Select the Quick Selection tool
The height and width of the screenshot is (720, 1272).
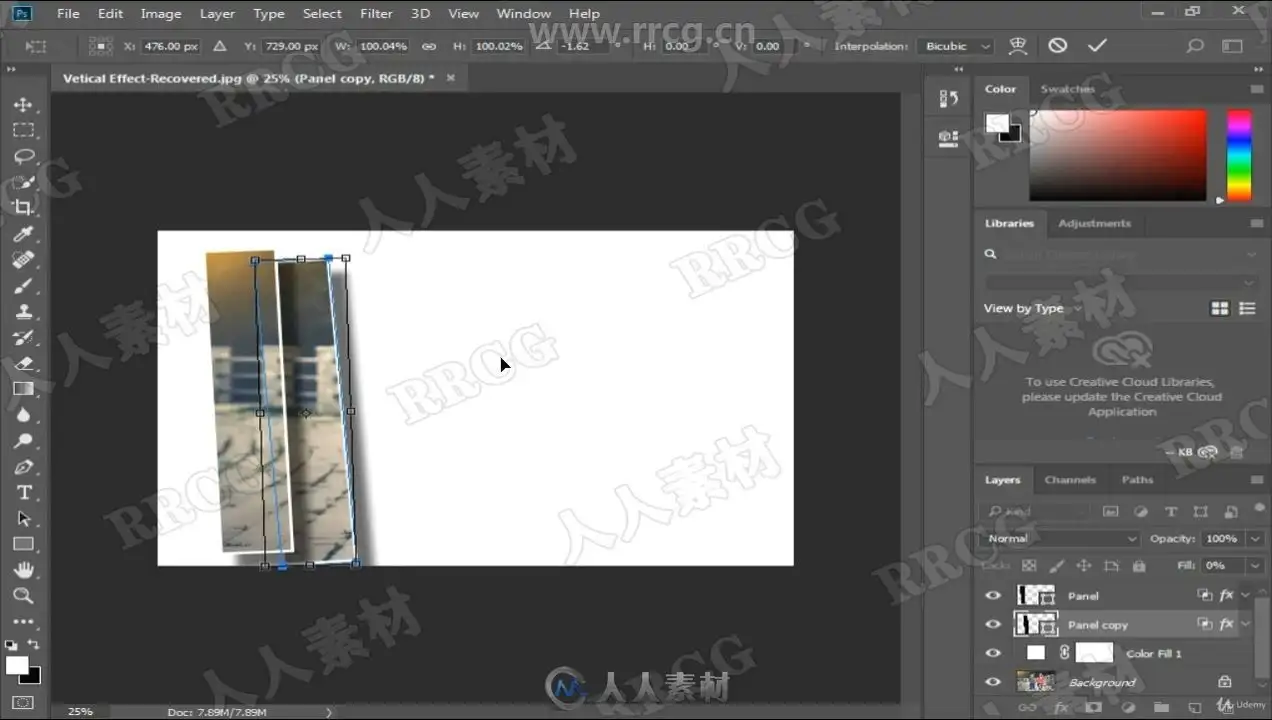coord(23,182)
